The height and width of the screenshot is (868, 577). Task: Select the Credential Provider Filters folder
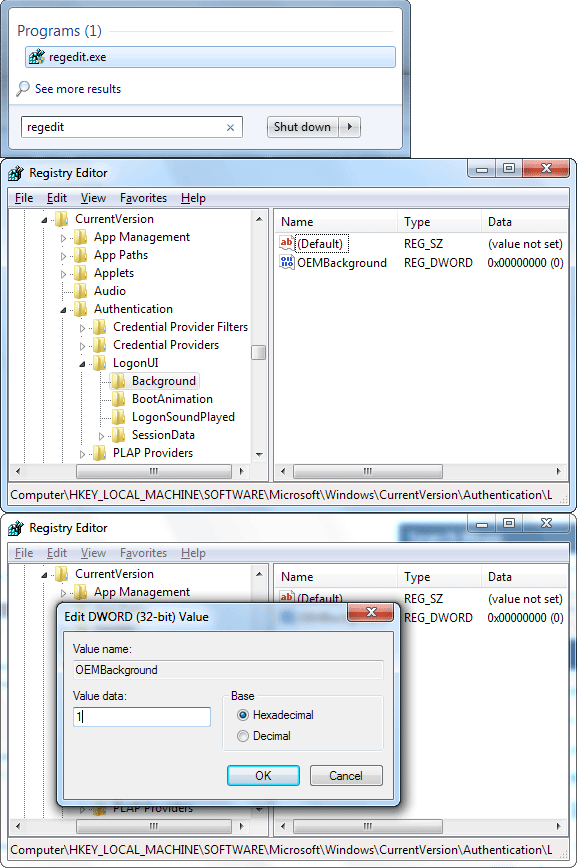click(x=180, y=327)
